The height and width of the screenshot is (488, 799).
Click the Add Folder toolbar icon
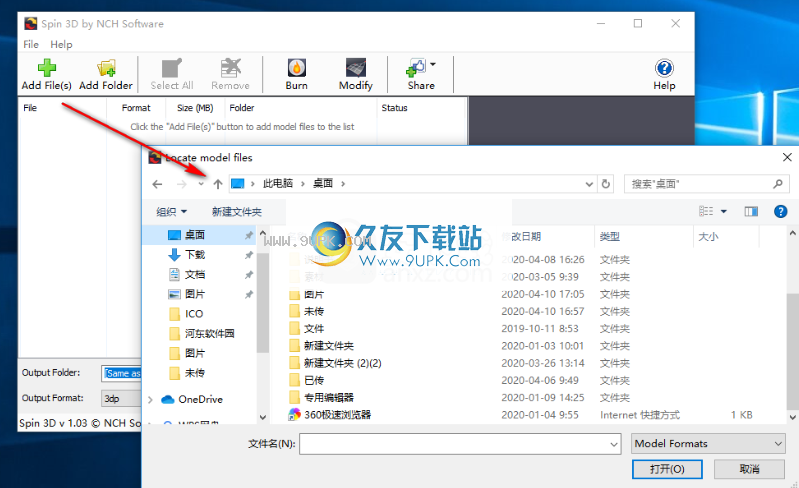pyautogui.click(x=106, y=68)
